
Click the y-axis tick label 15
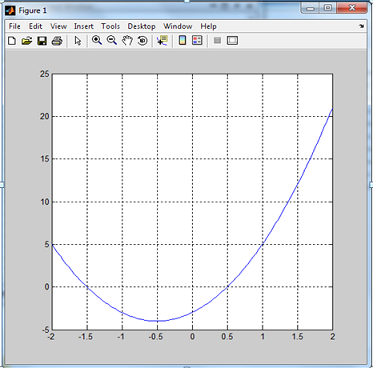[x=44, y=159]
